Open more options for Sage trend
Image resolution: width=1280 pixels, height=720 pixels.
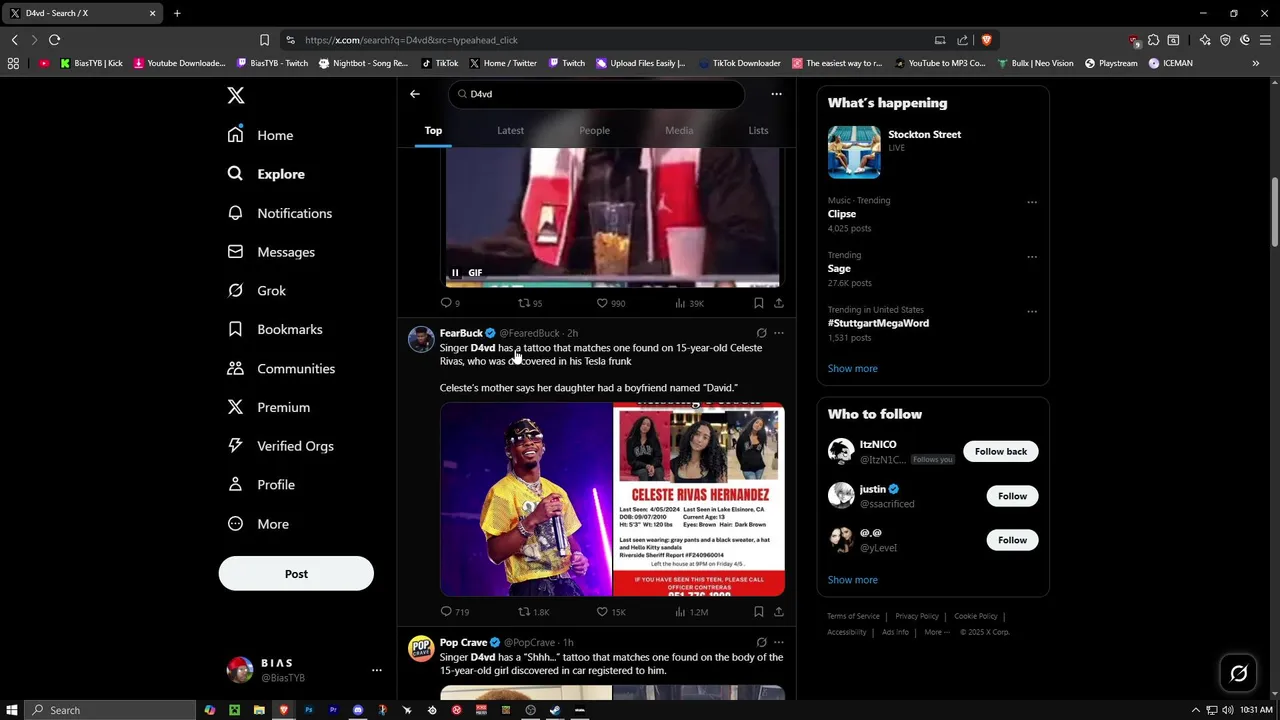coord(1032,257)
